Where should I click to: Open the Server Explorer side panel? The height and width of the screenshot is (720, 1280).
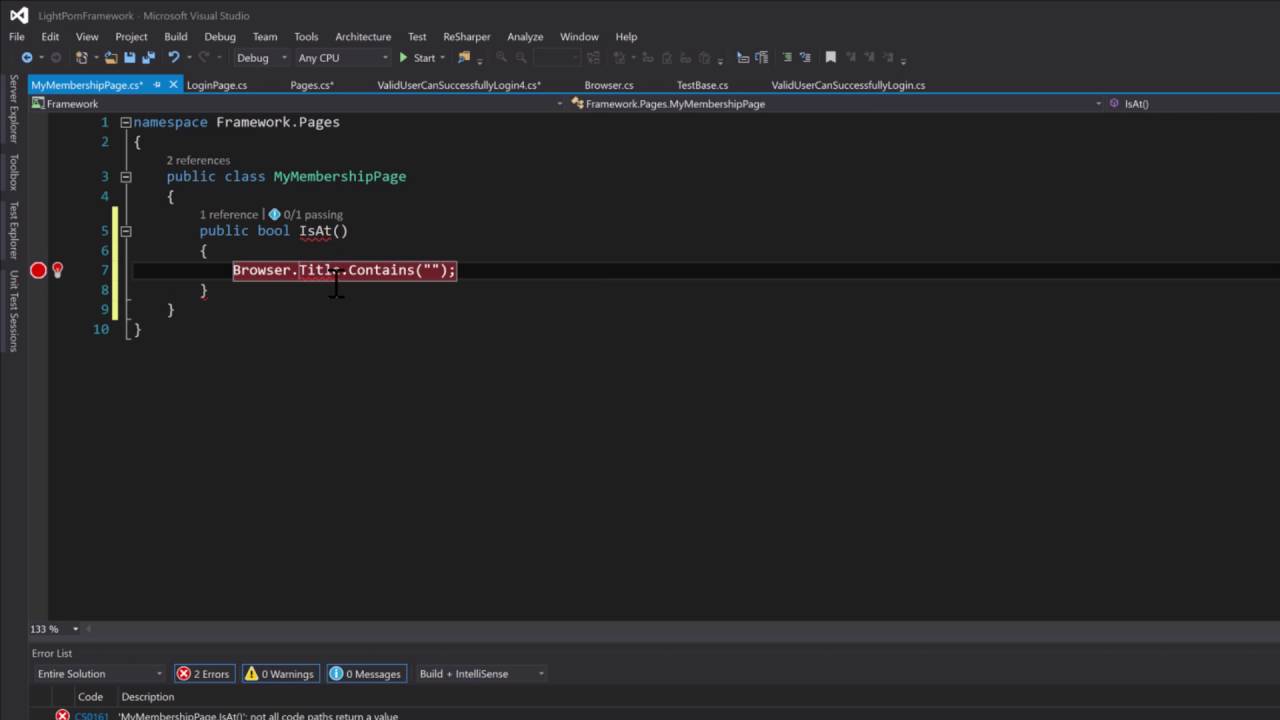tap(13, 108)
